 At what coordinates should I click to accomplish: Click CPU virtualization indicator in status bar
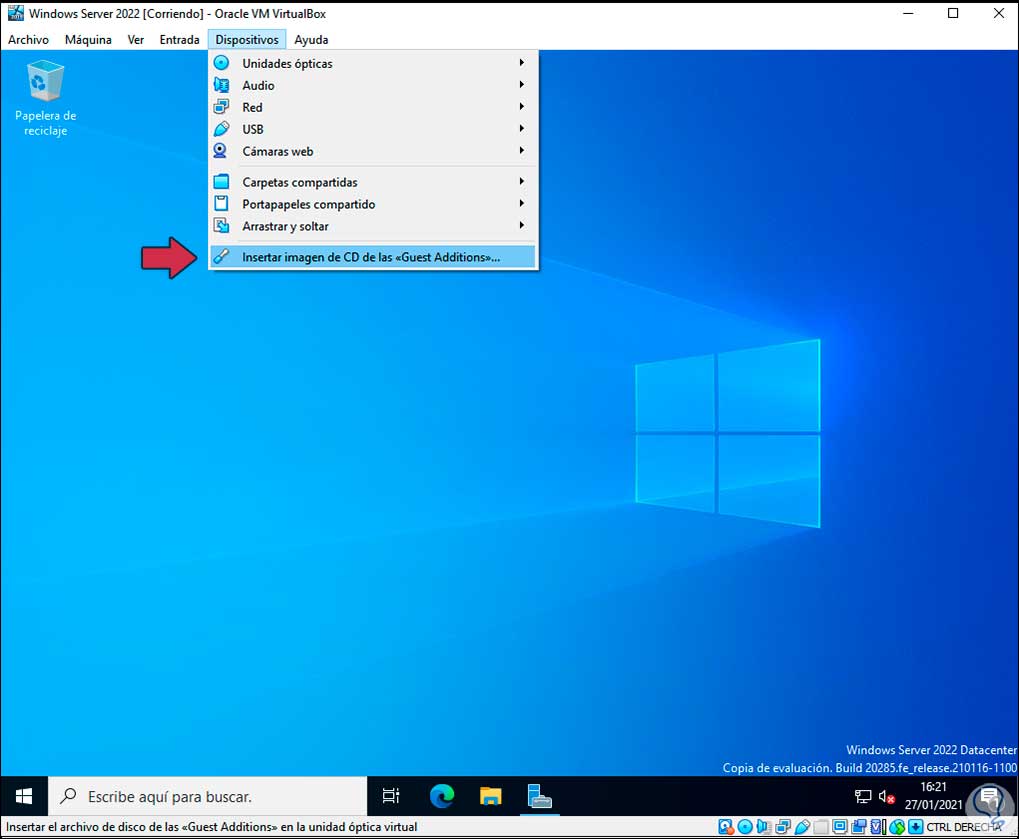tap(879, 827)
